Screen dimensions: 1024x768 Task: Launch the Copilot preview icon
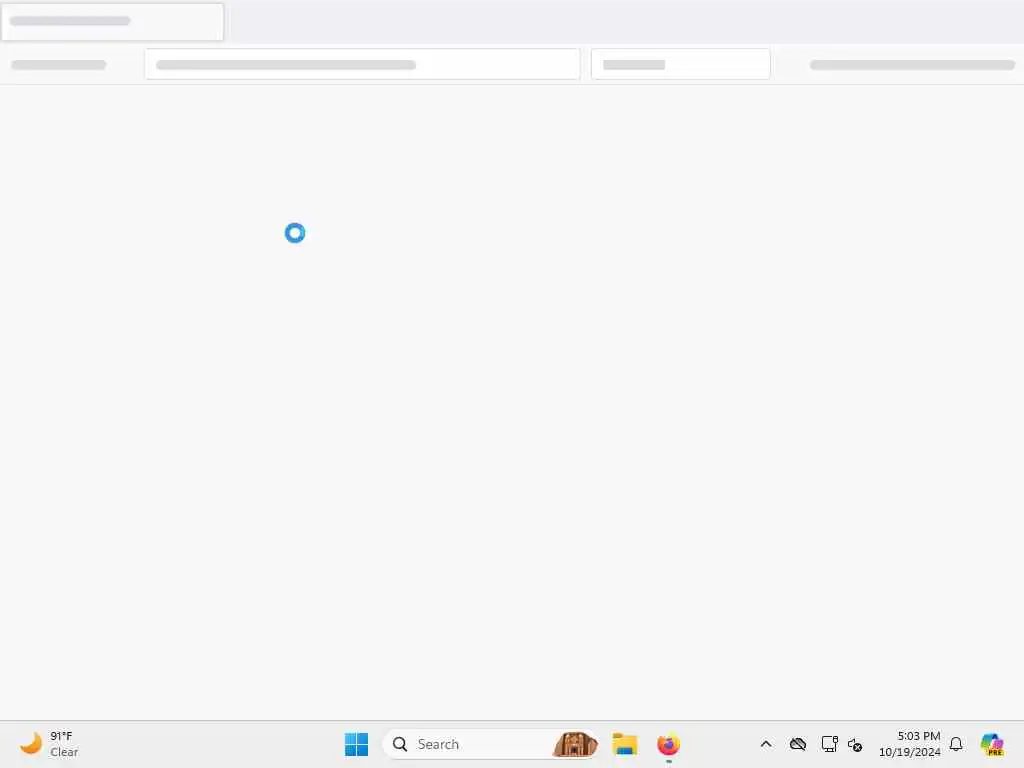click(x=992, y=744)
